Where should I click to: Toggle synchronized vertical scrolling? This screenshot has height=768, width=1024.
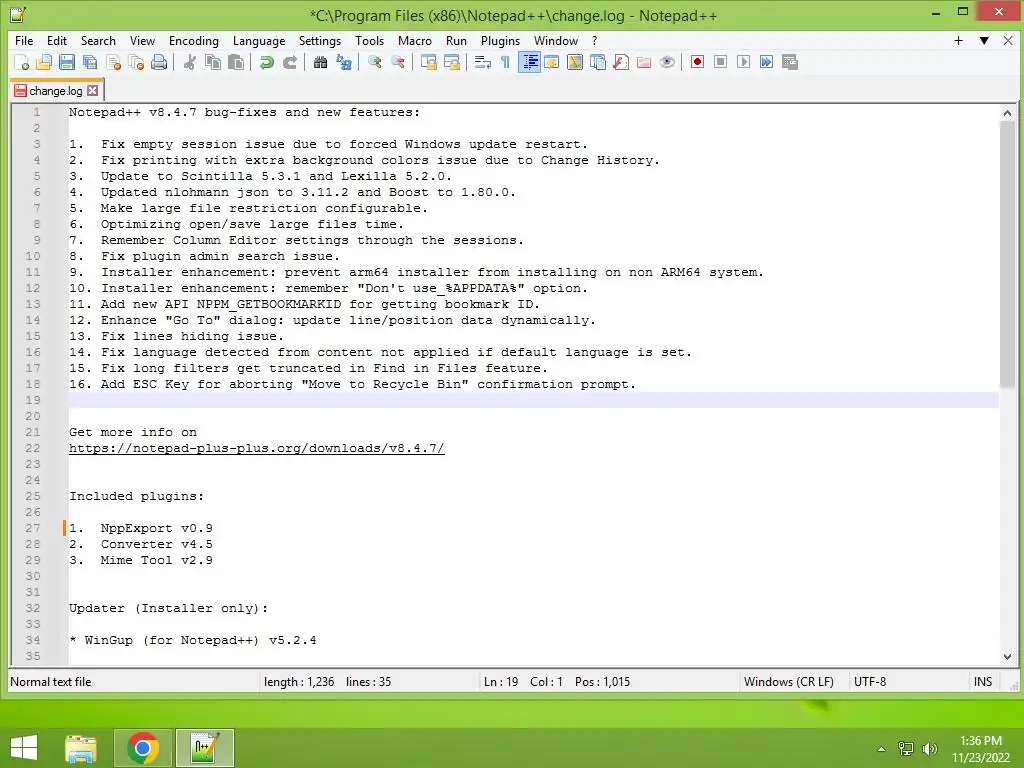click(x=428, y=62)
